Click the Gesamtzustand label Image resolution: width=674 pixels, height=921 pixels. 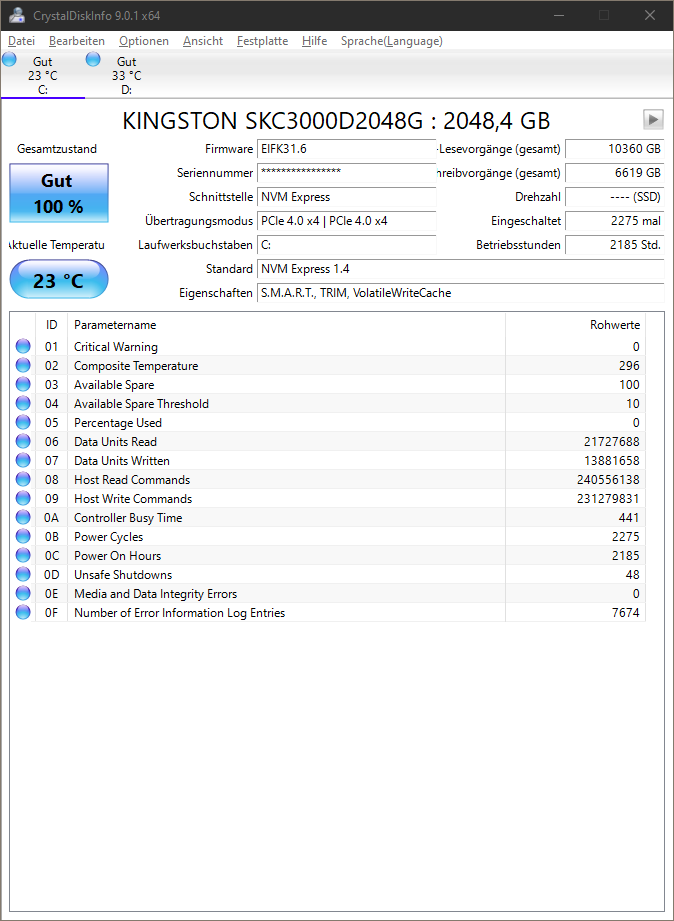(x=57, y=149)
